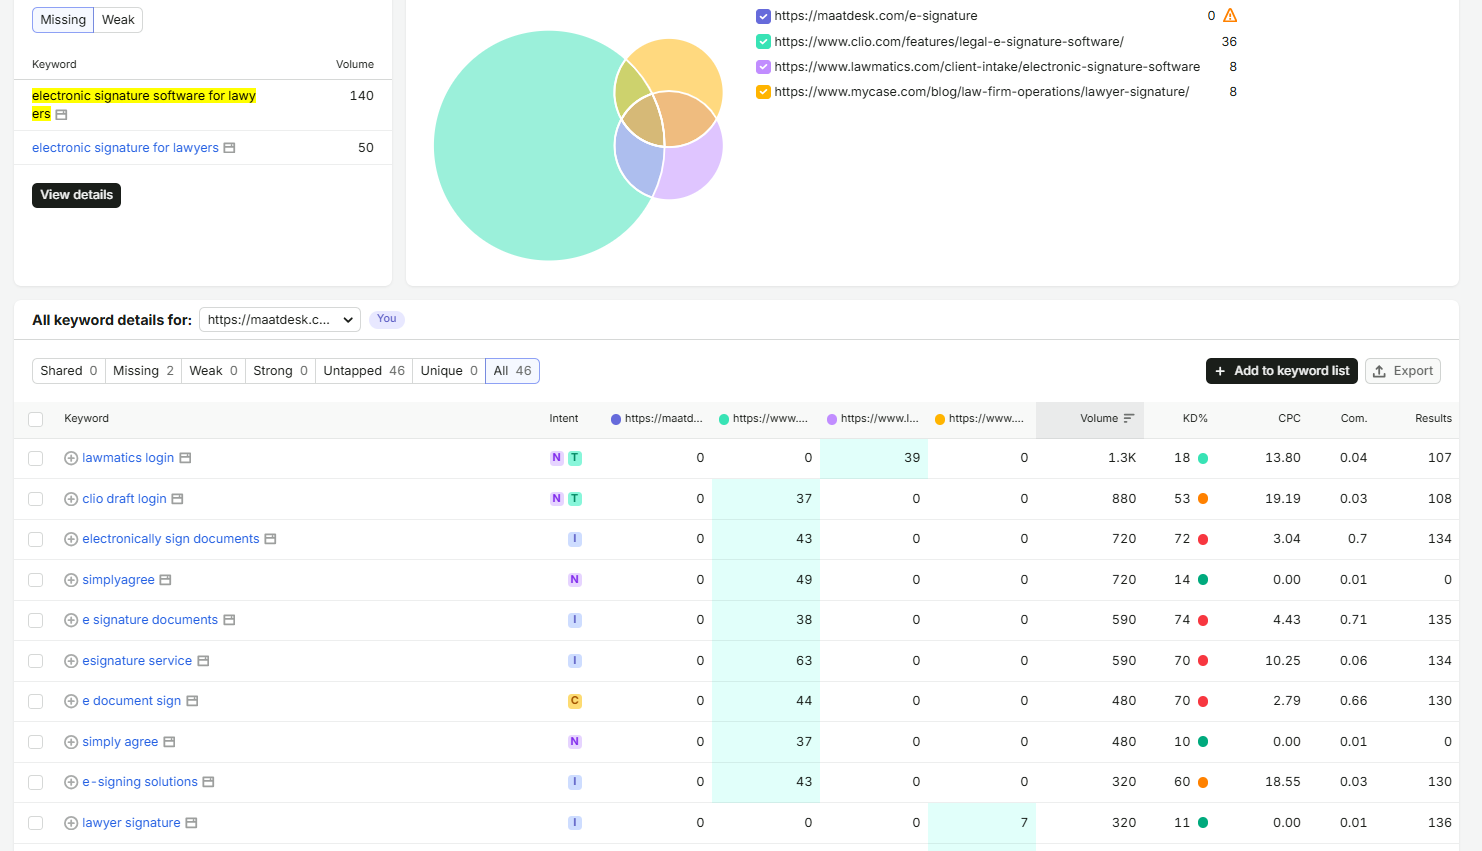Click SERP icon beside electronic signature for lawyers
Image resolution: width=1482 pixels, height=851 pixels.
229,148
